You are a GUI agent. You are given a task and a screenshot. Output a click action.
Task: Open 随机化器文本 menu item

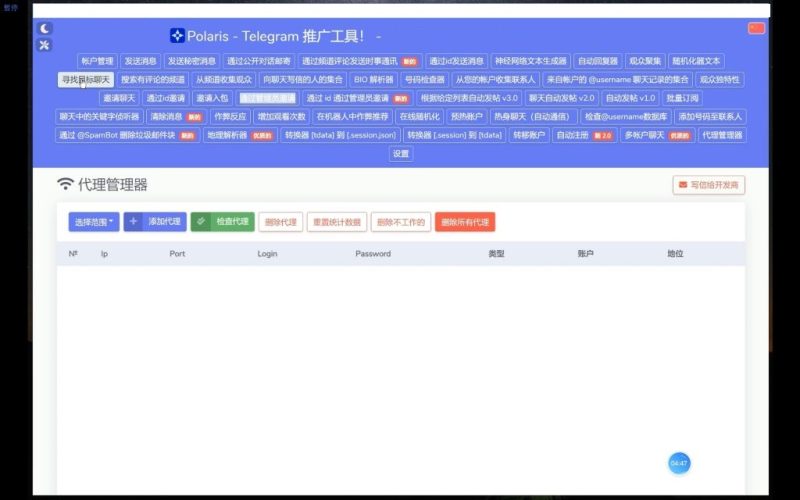point(696,61)
